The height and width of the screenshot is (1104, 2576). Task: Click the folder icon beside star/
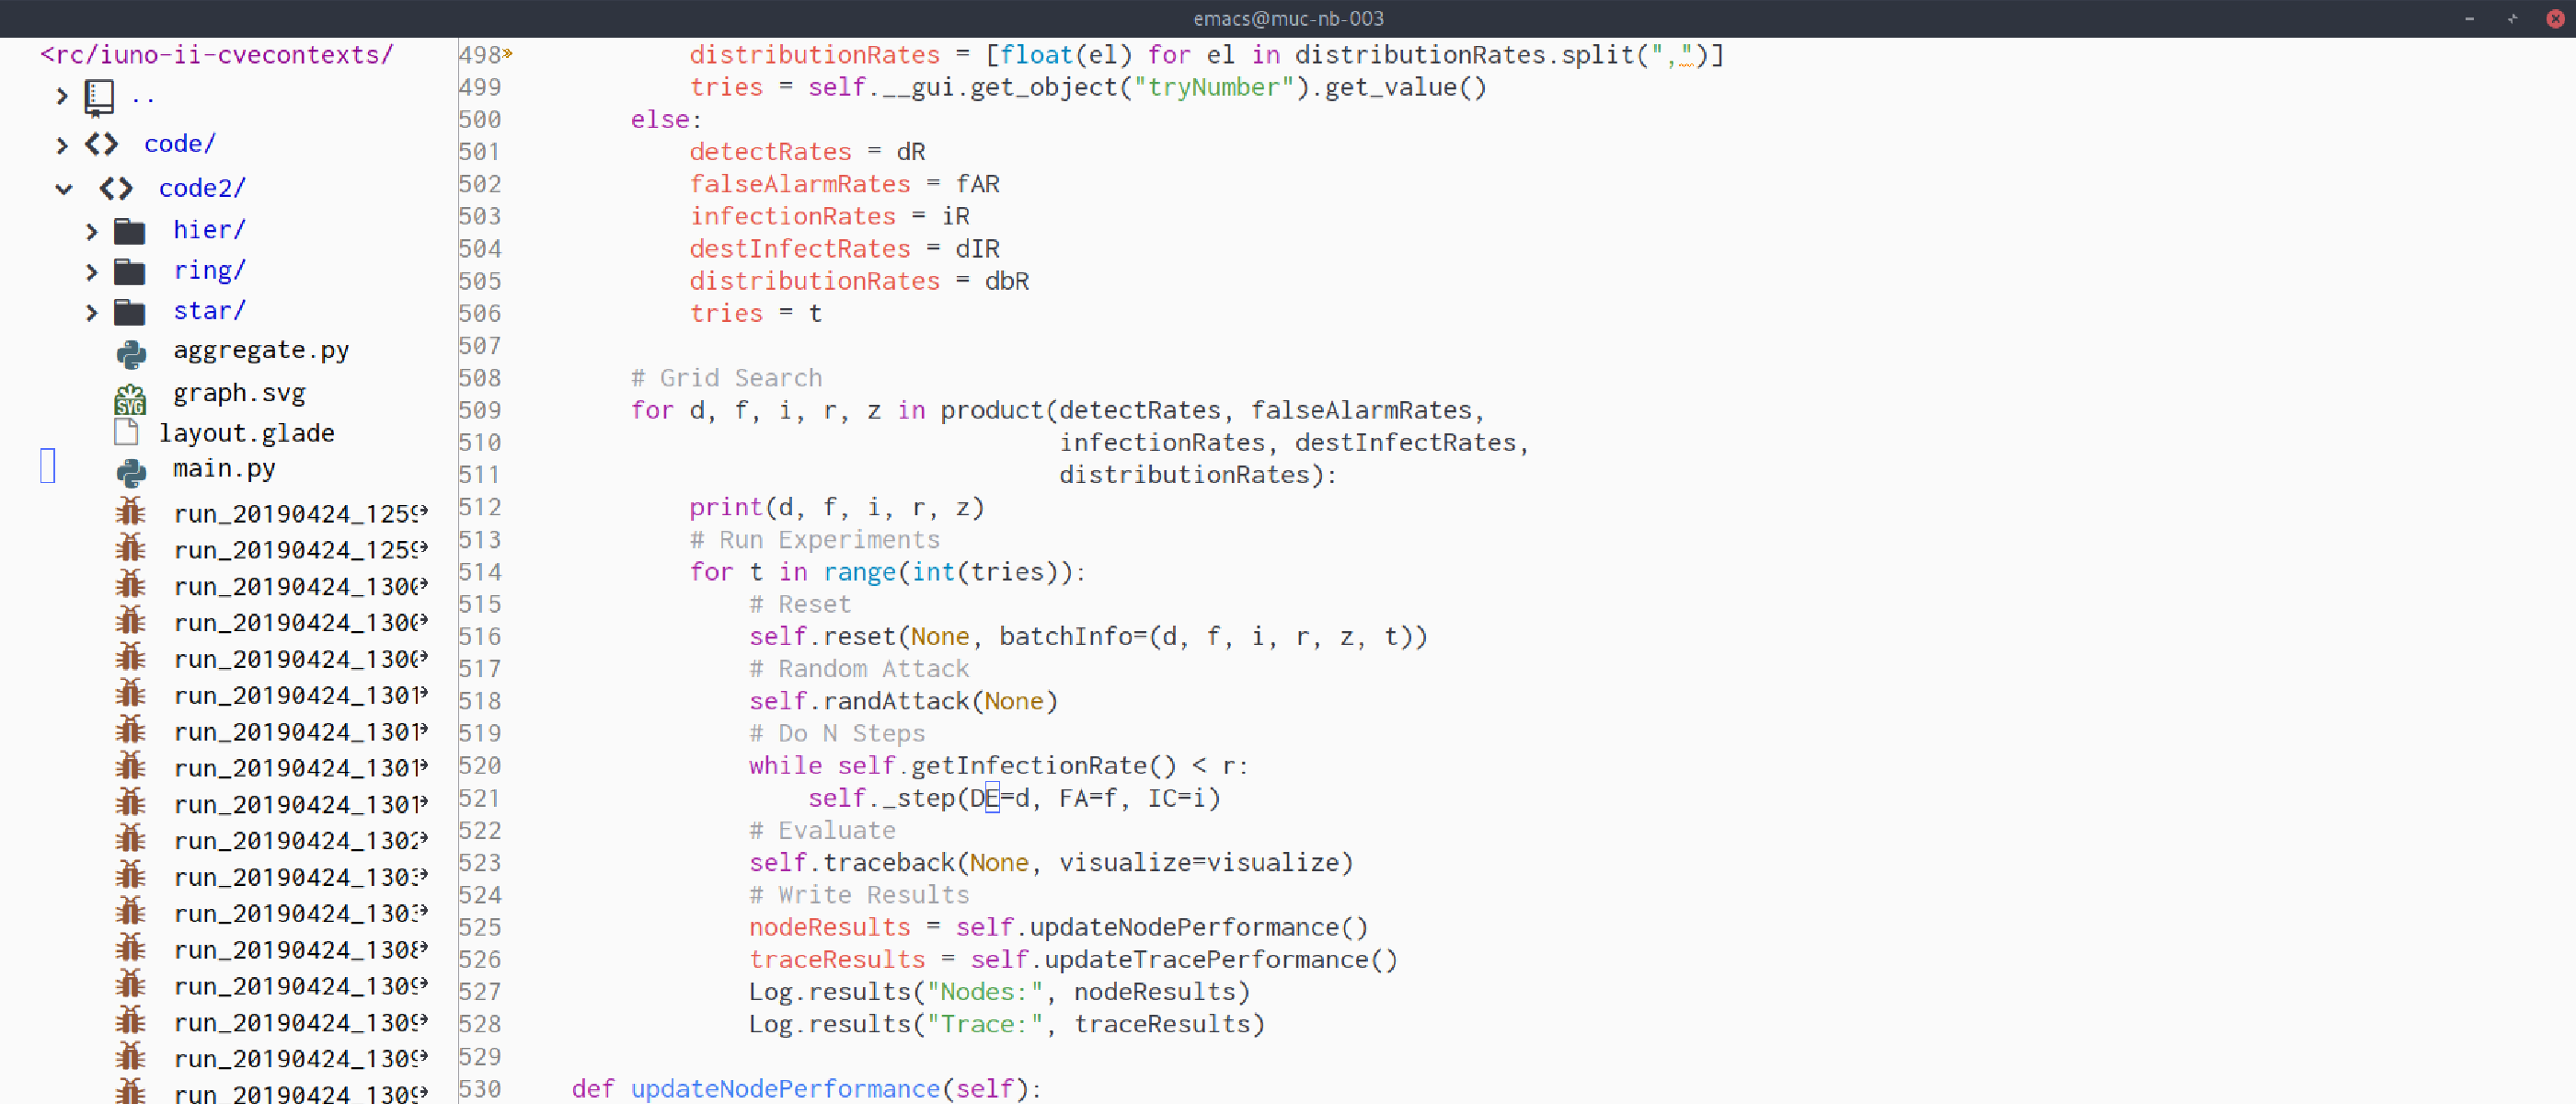click(x=130, y=311)
